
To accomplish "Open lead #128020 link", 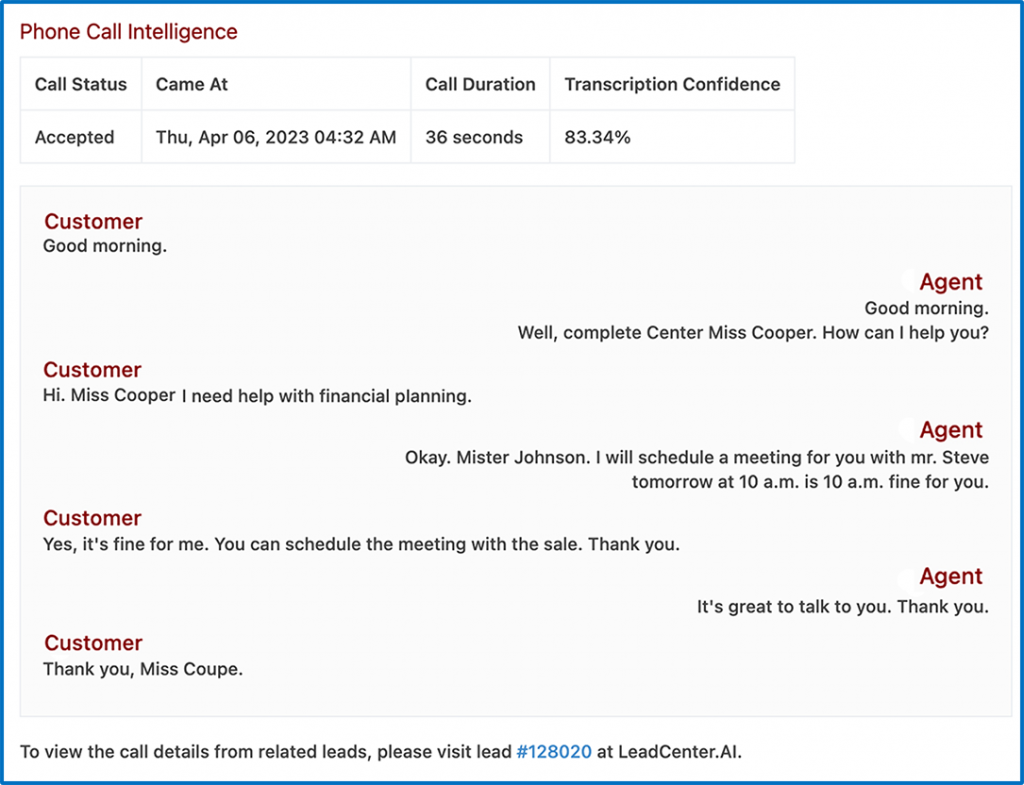I will pyautogui.click(x=554, y=752).
